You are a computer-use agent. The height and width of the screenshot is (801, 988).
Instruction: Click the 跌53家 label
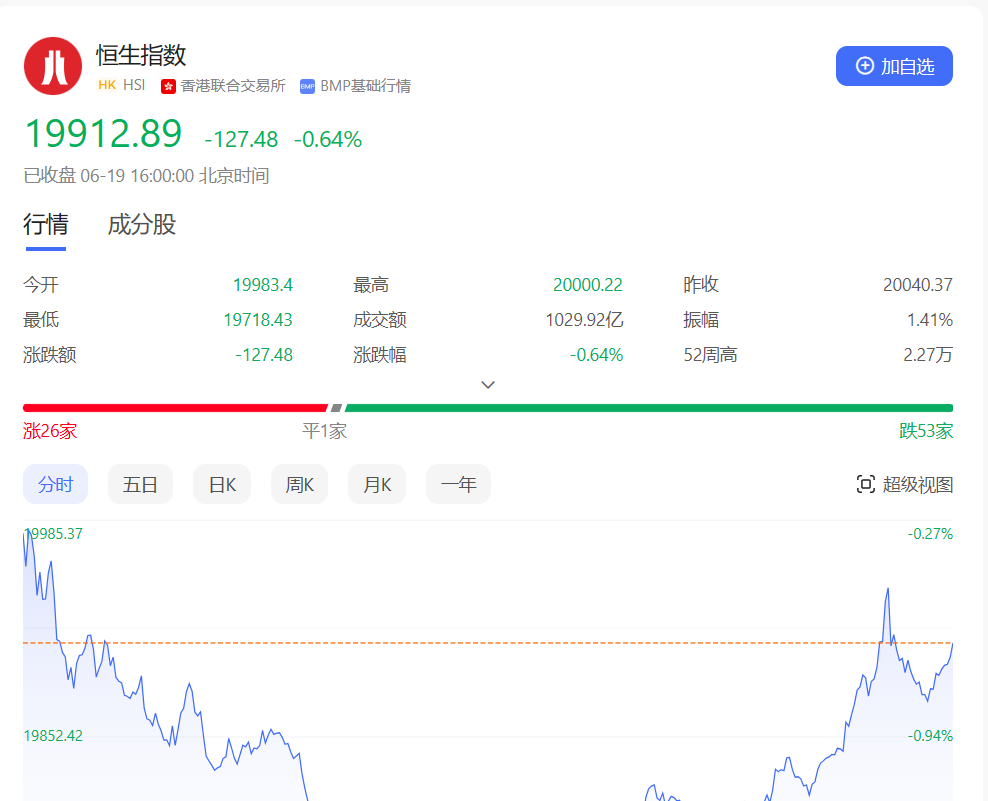926,431
